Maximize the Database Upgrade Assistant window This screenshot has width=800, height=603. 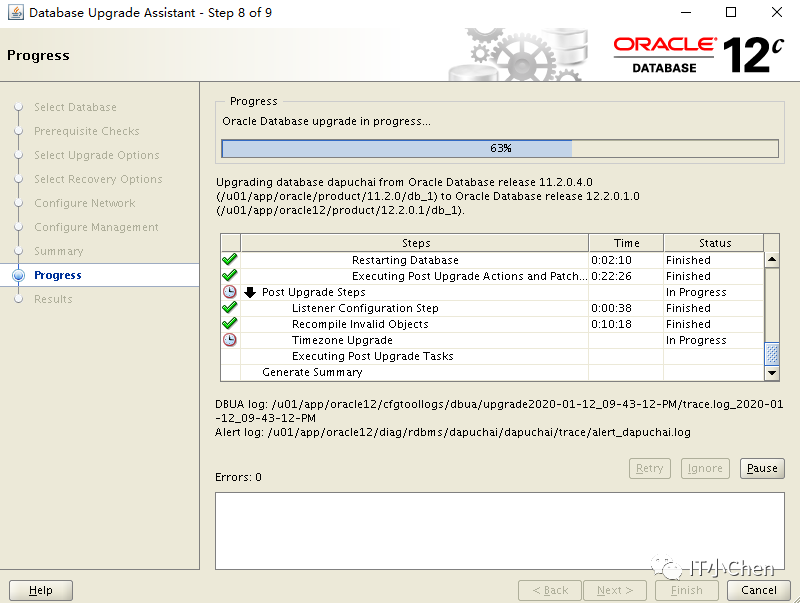pos(731,12)
